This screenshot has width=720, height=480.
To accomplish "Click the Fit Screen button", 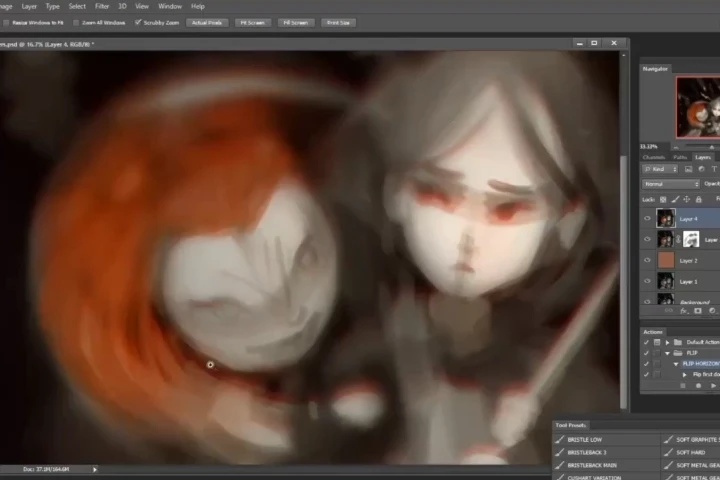I will (x=253, y=23).
